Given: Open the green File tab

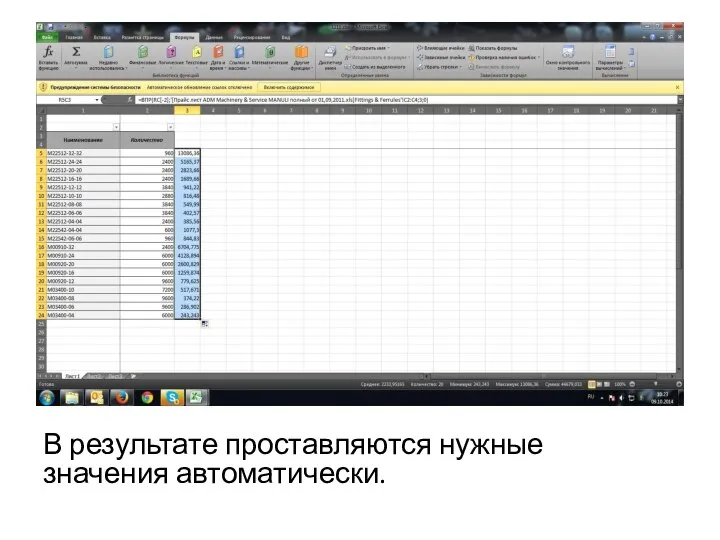Looking at the screenshot, I should [47, 37].
